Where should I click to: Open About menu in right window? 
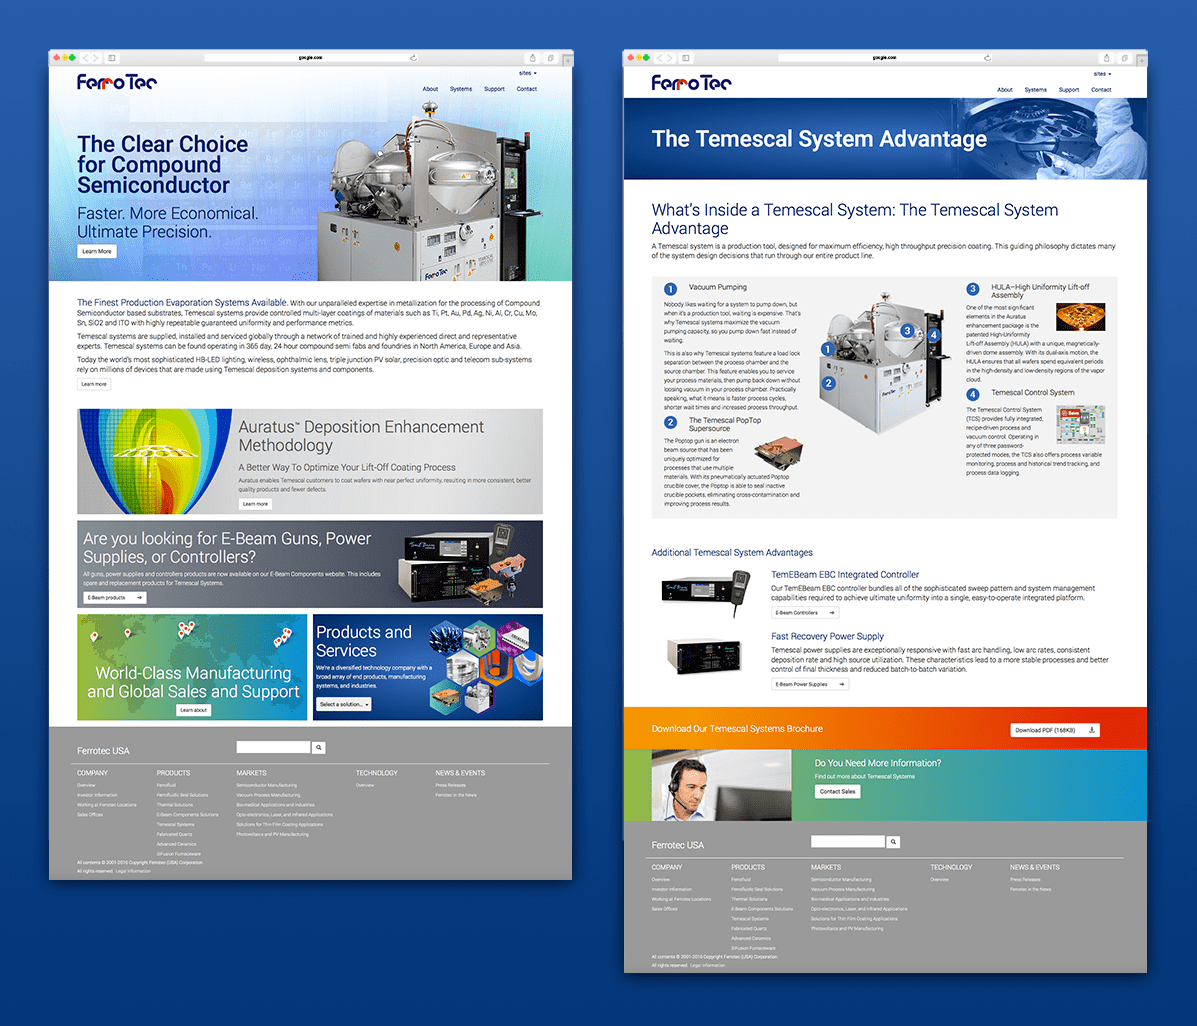point(1005,89)
